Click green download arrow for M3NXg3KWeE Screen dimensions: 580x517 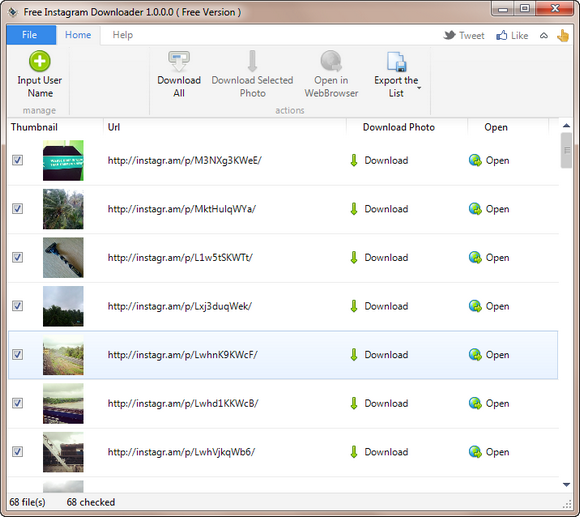(354, 160)
